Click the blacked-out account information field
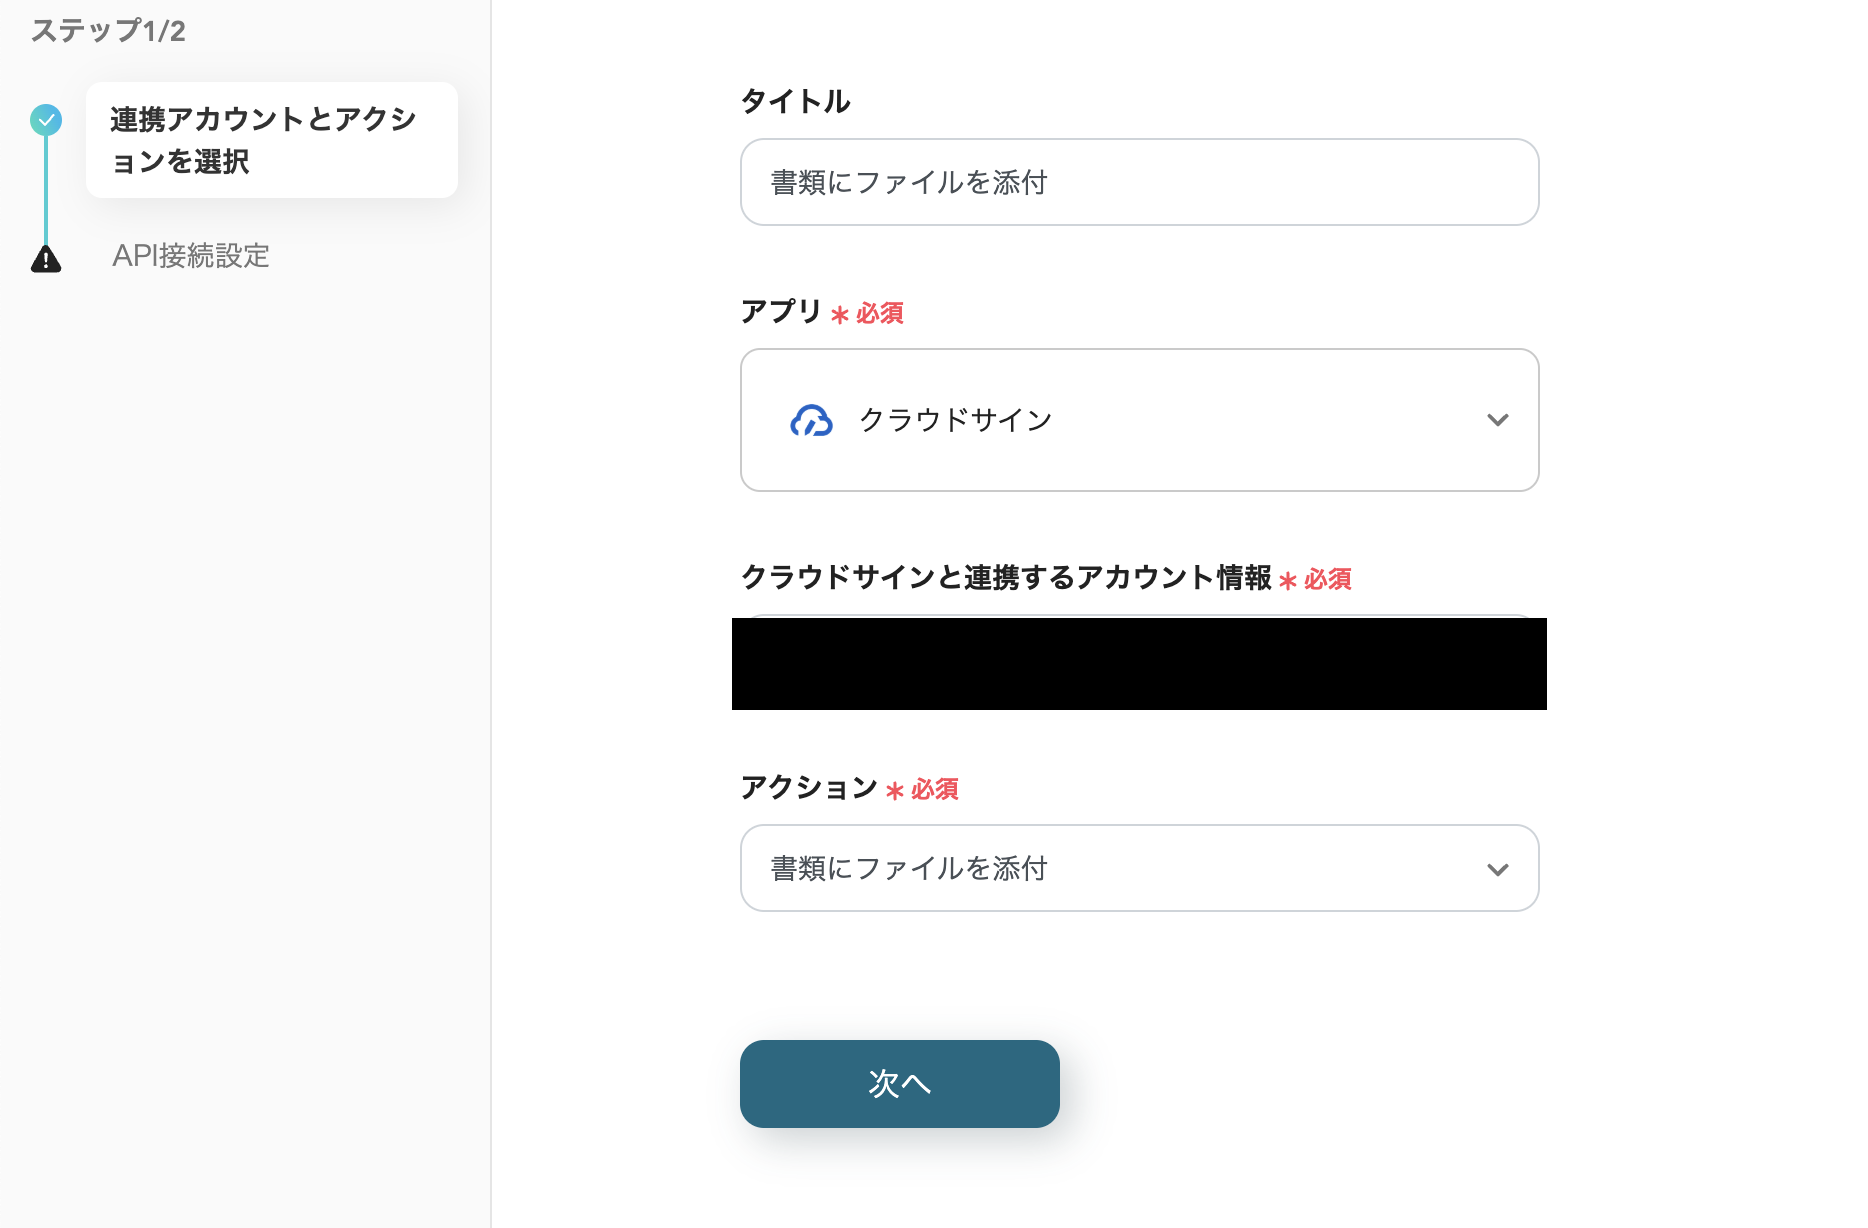Viewport: 1868px width, 1228px height. click(x=1138, y=664)
